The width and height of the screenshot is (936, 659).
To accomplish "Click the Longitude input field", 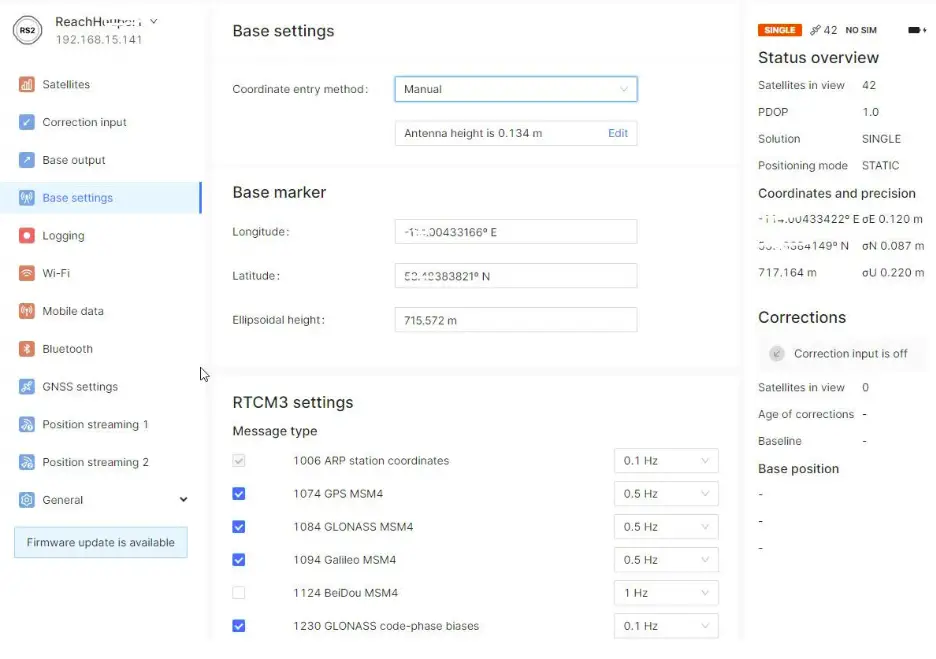I will [515, 231].
